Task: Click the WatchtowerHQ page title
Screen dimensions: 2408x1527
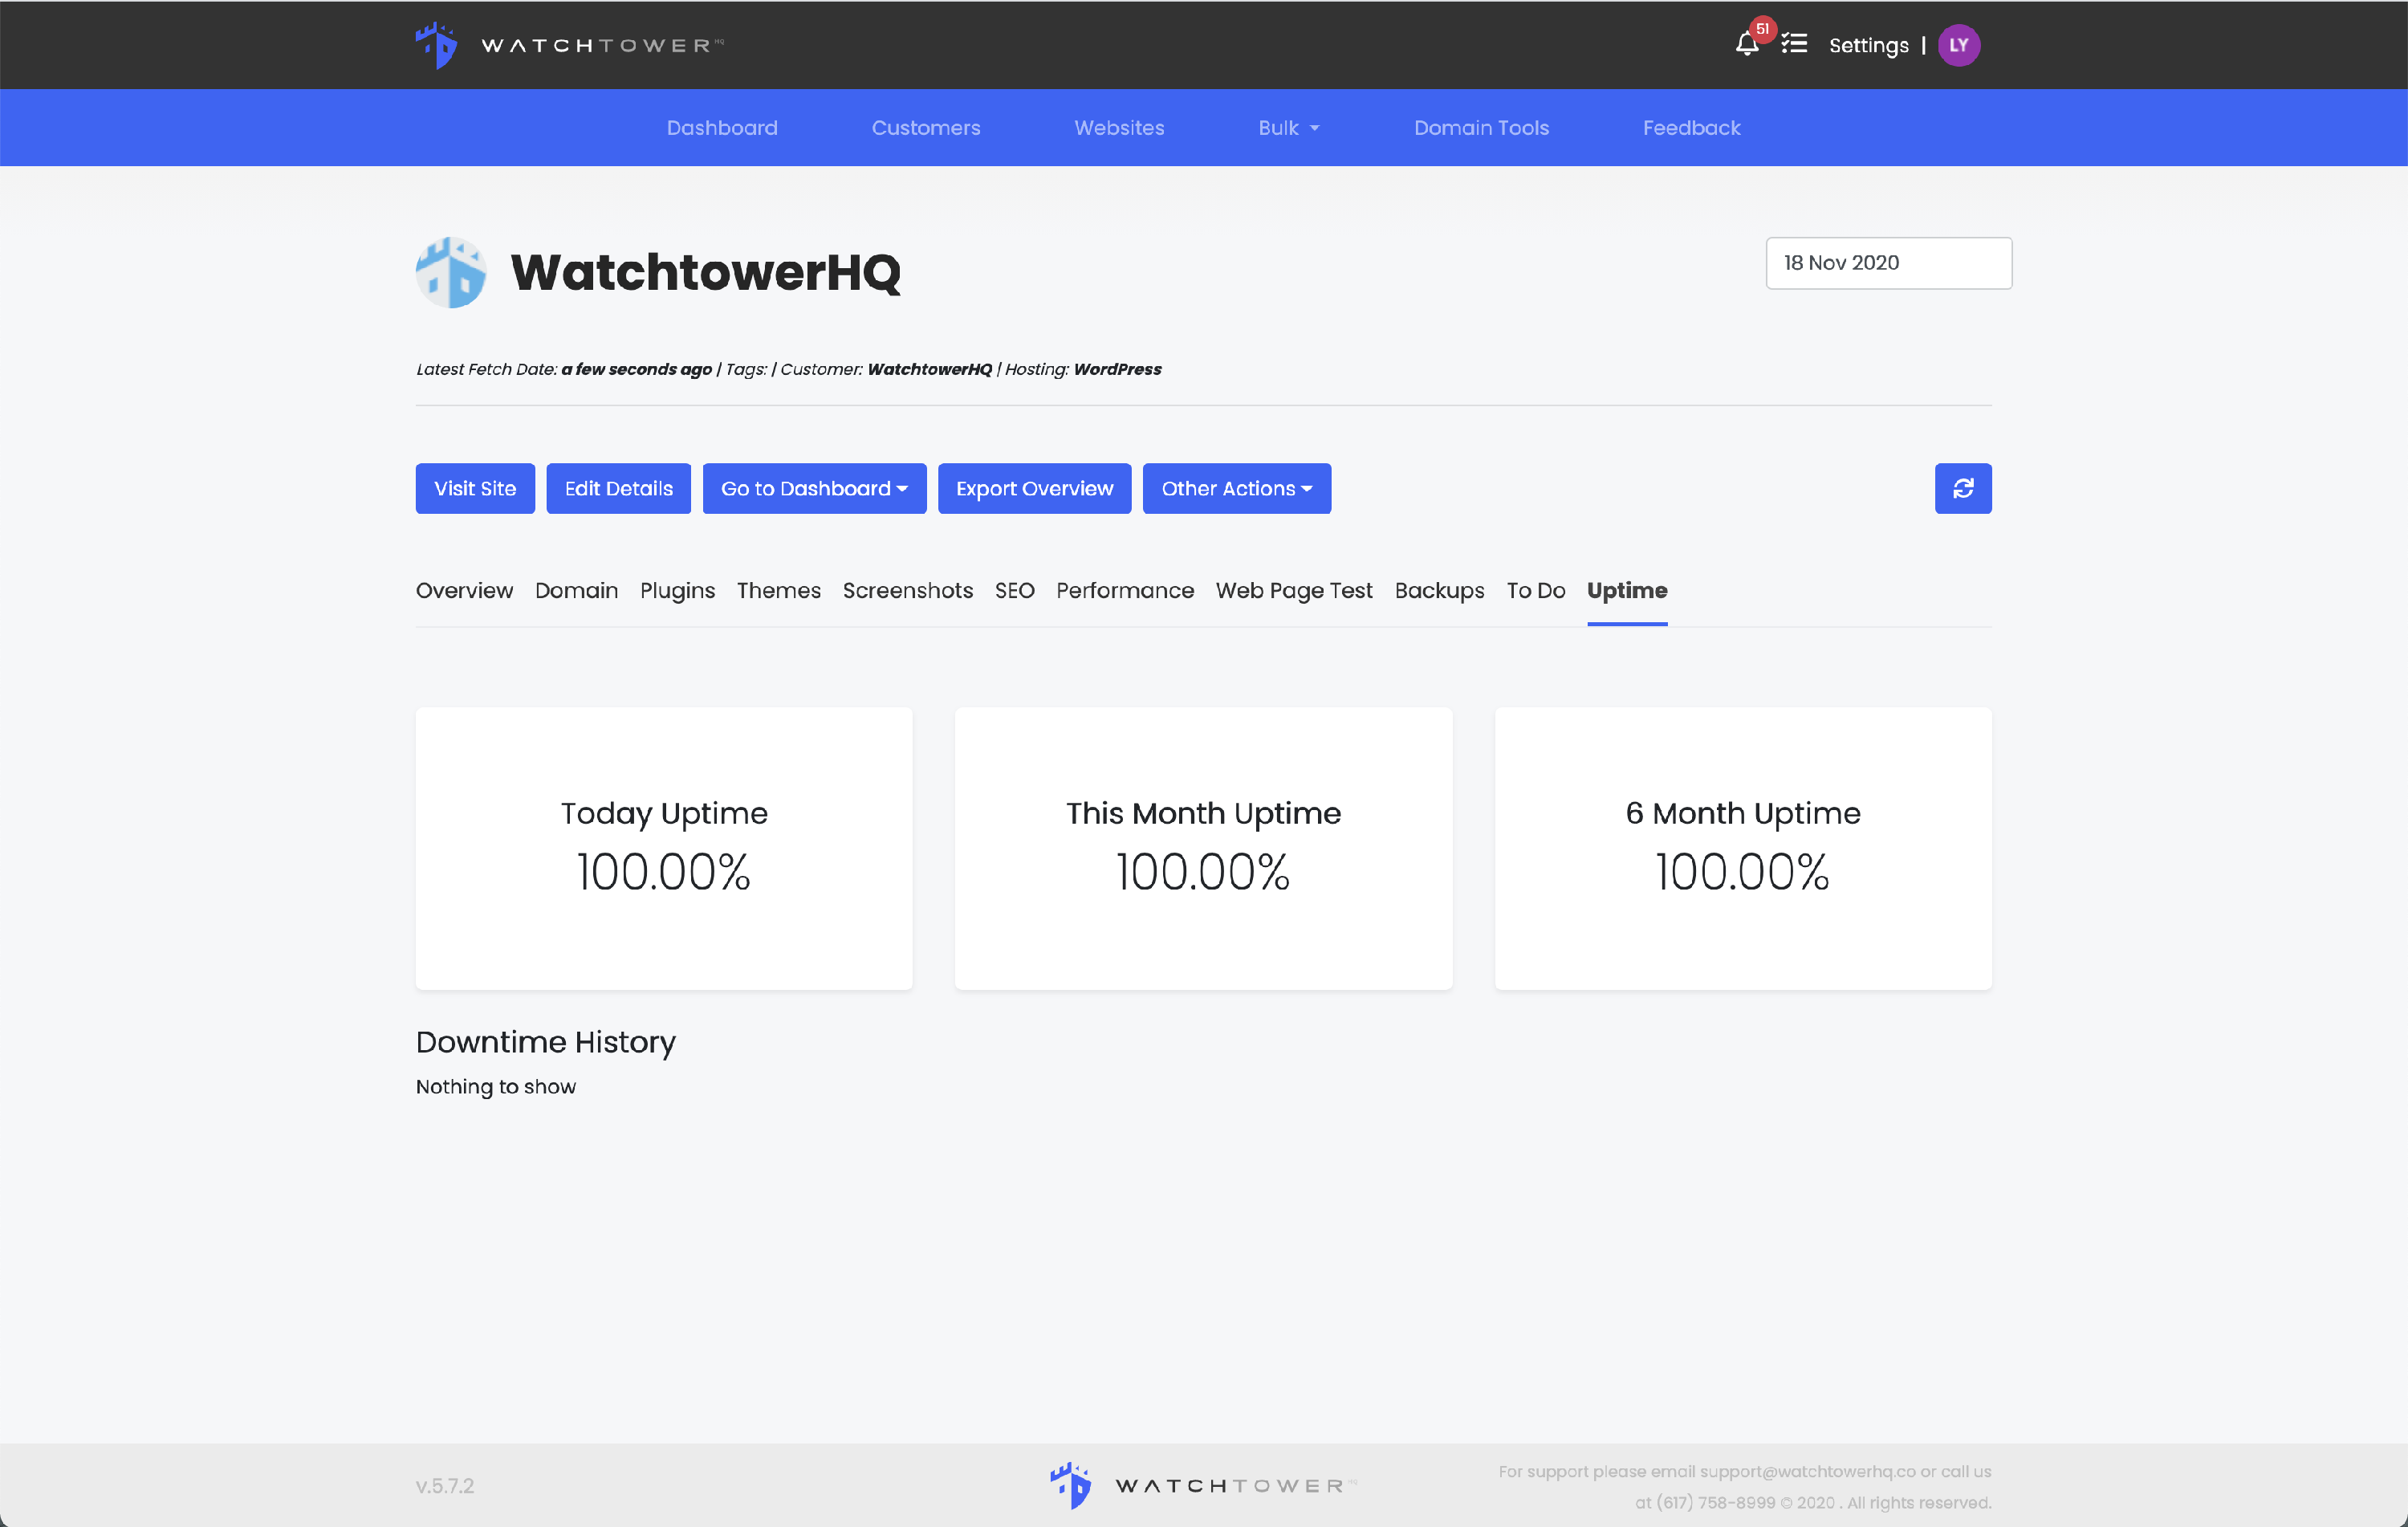Action: tap(705, 272)
